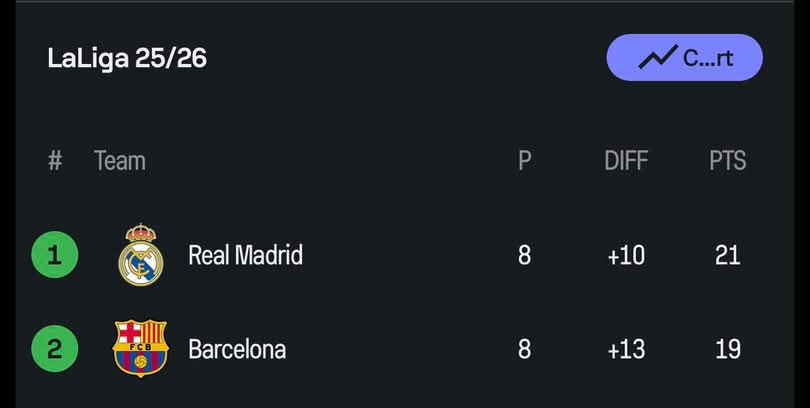Open the chart view button

[685, 57]
